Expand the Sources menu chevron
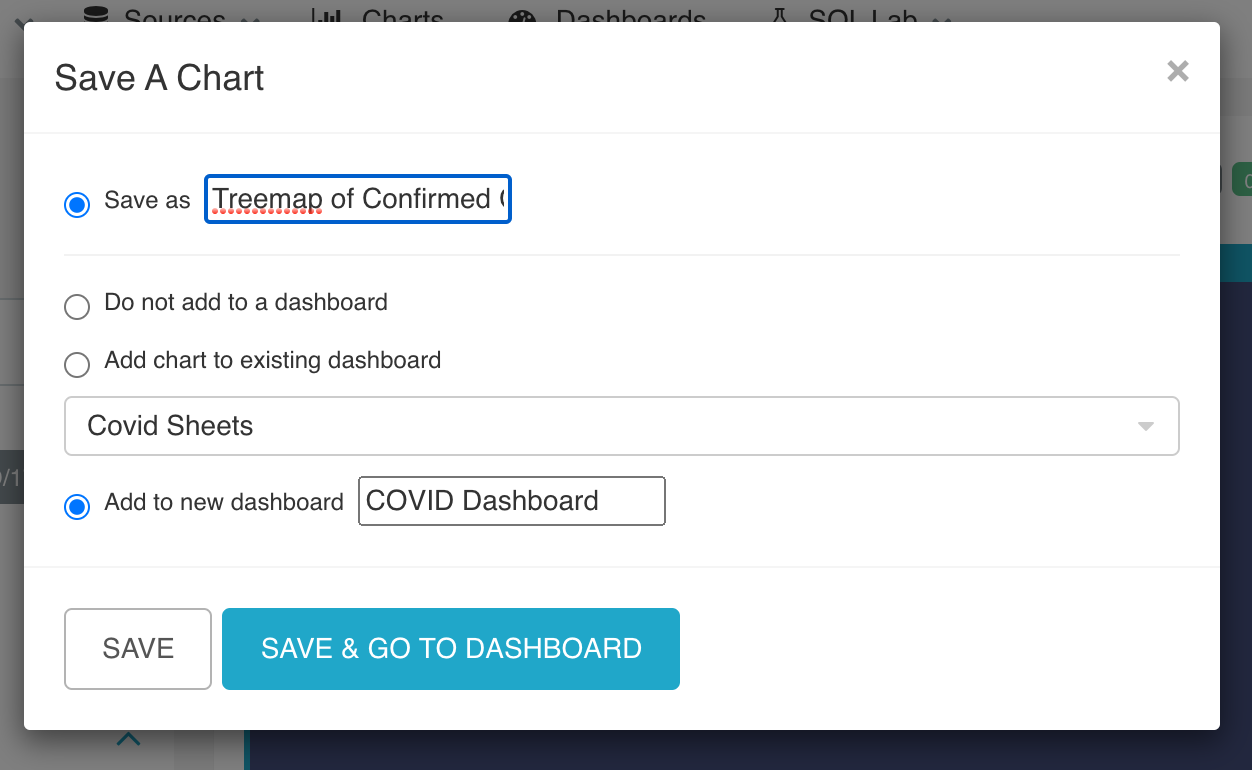 (250, 18)
